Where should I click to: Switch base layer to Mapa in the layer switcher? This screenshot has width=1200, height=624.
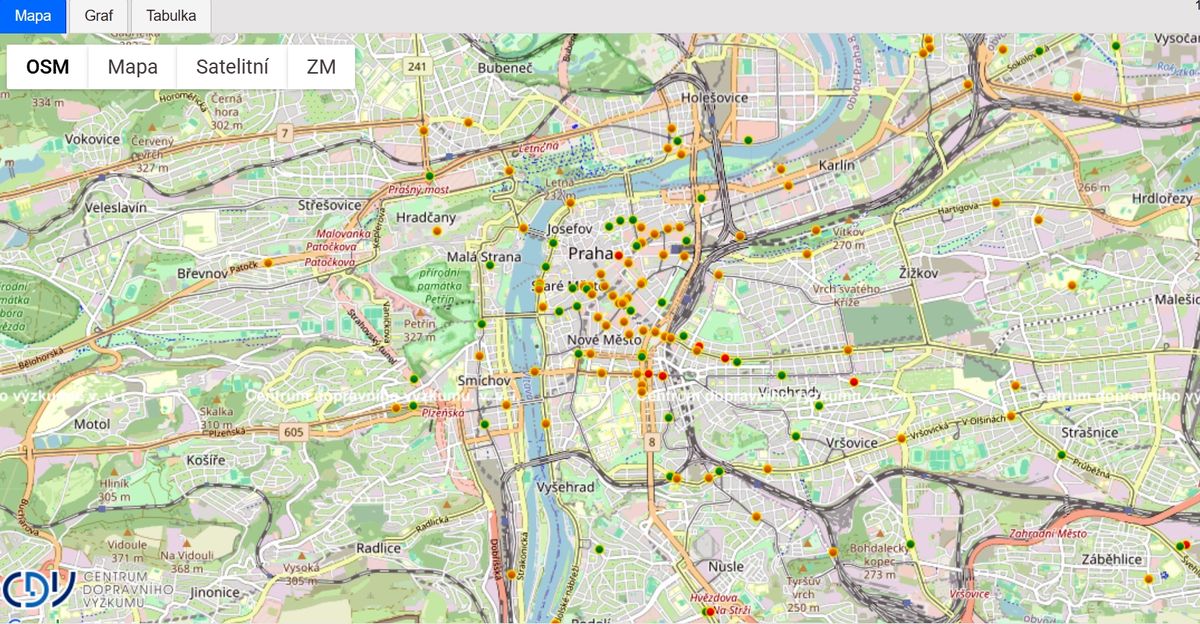click(133, 67)
